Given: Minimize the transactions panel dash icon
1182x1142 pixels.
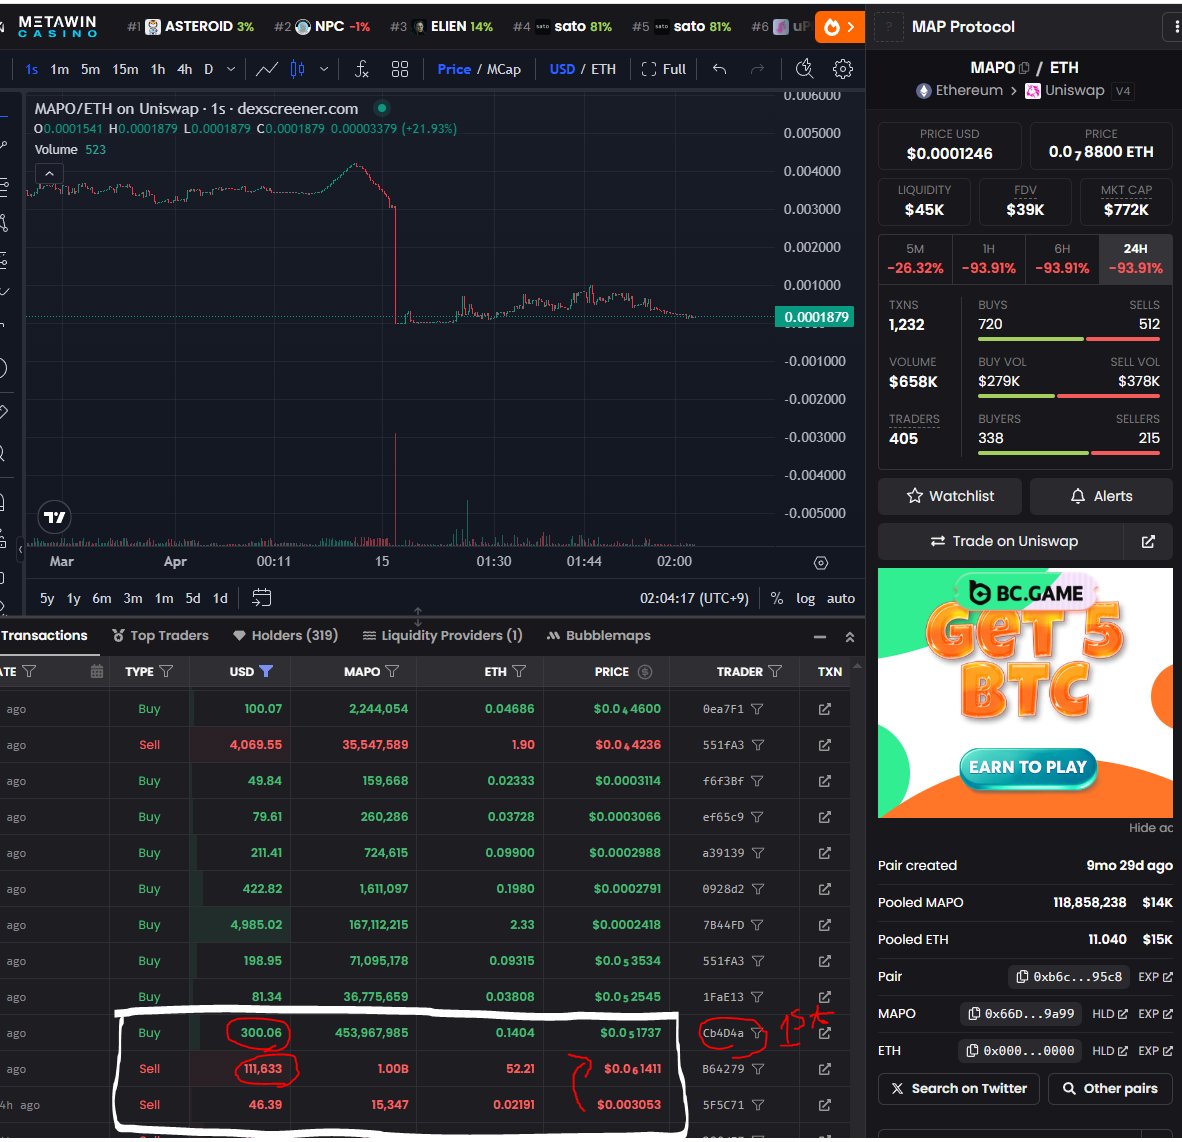Looking at the screenshot, I should click(x=820, y=637).
